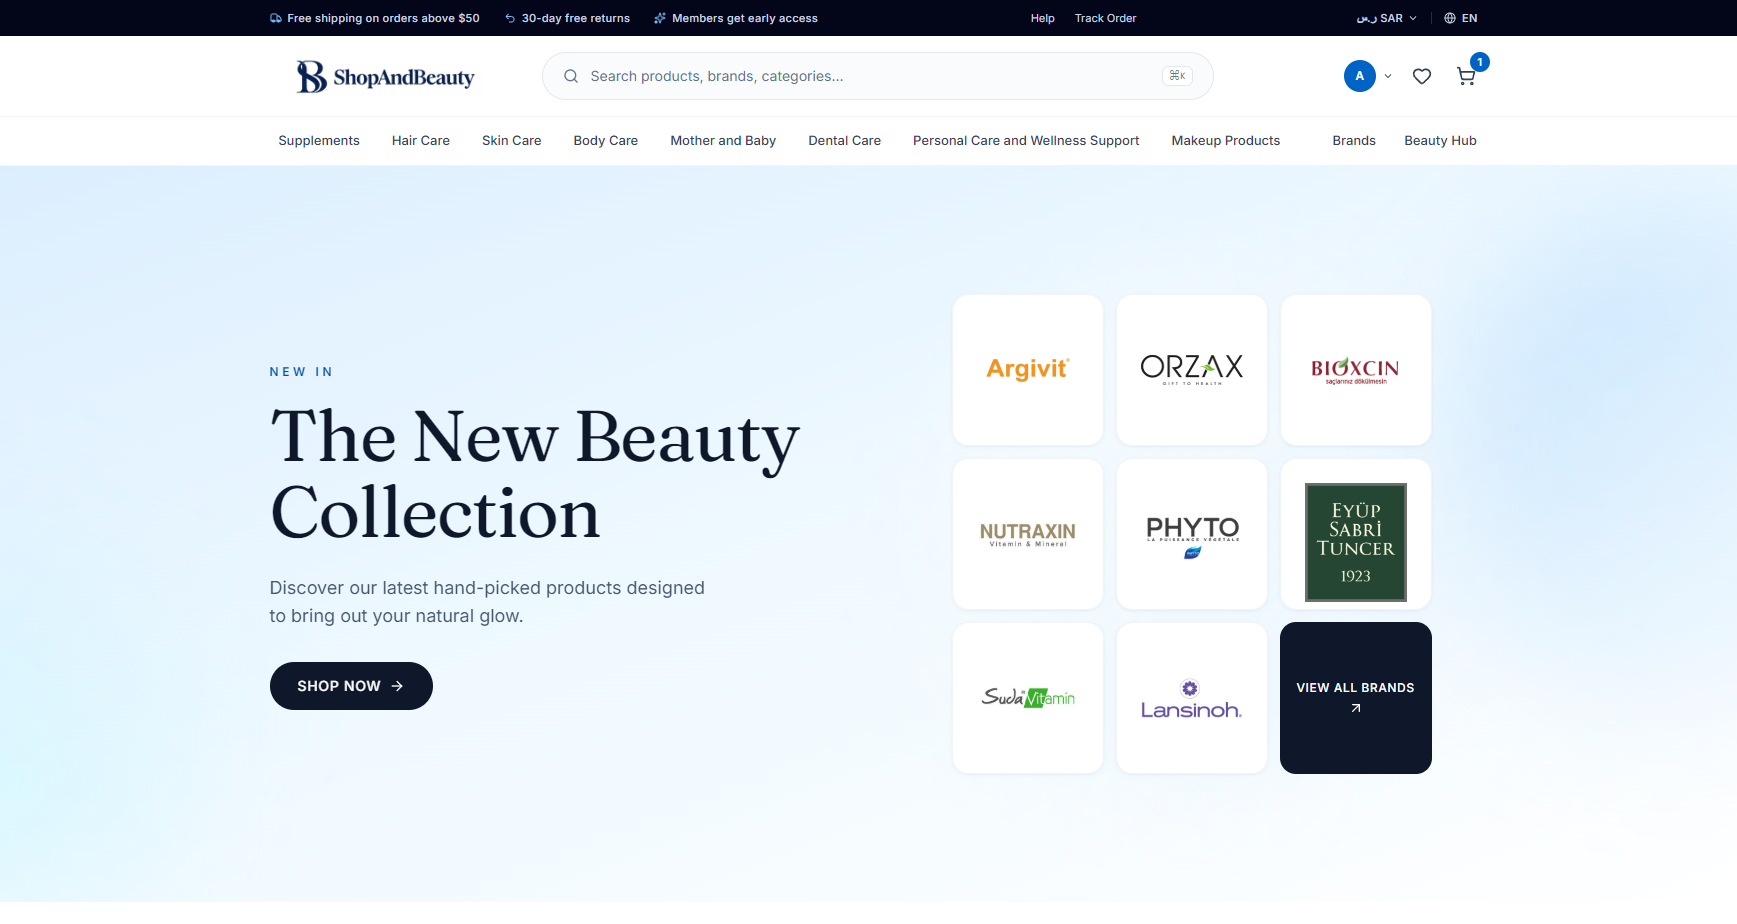
Task: Click the ShopAndBeauty logo
Action: [385, 77]
